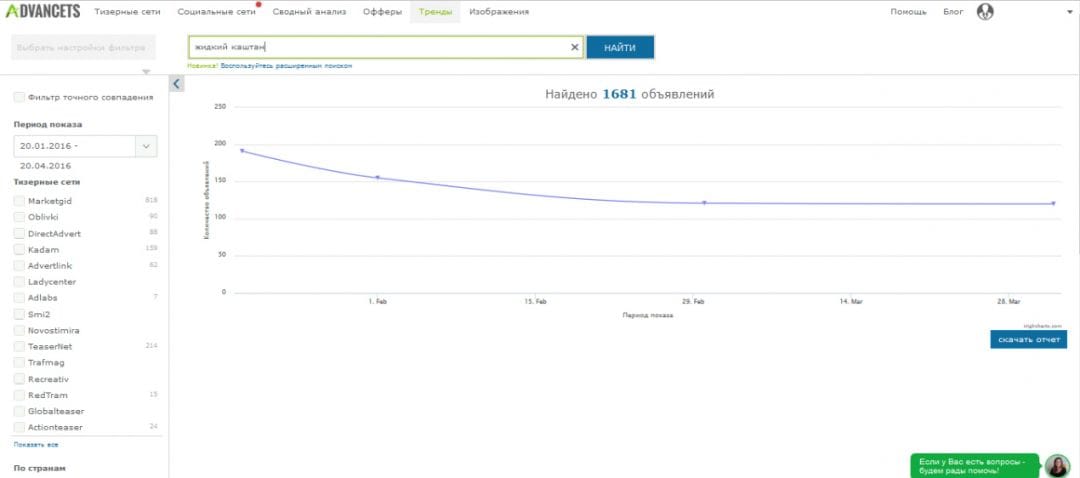Click the Скачать отчет button
This screenshot has width=1080, height=478.
coord(1028,340)
